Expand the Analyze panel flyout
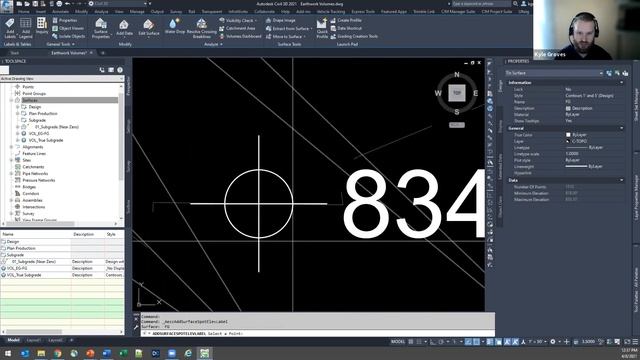The height and width of the screenshot is (360, 640). click(213, 44)
